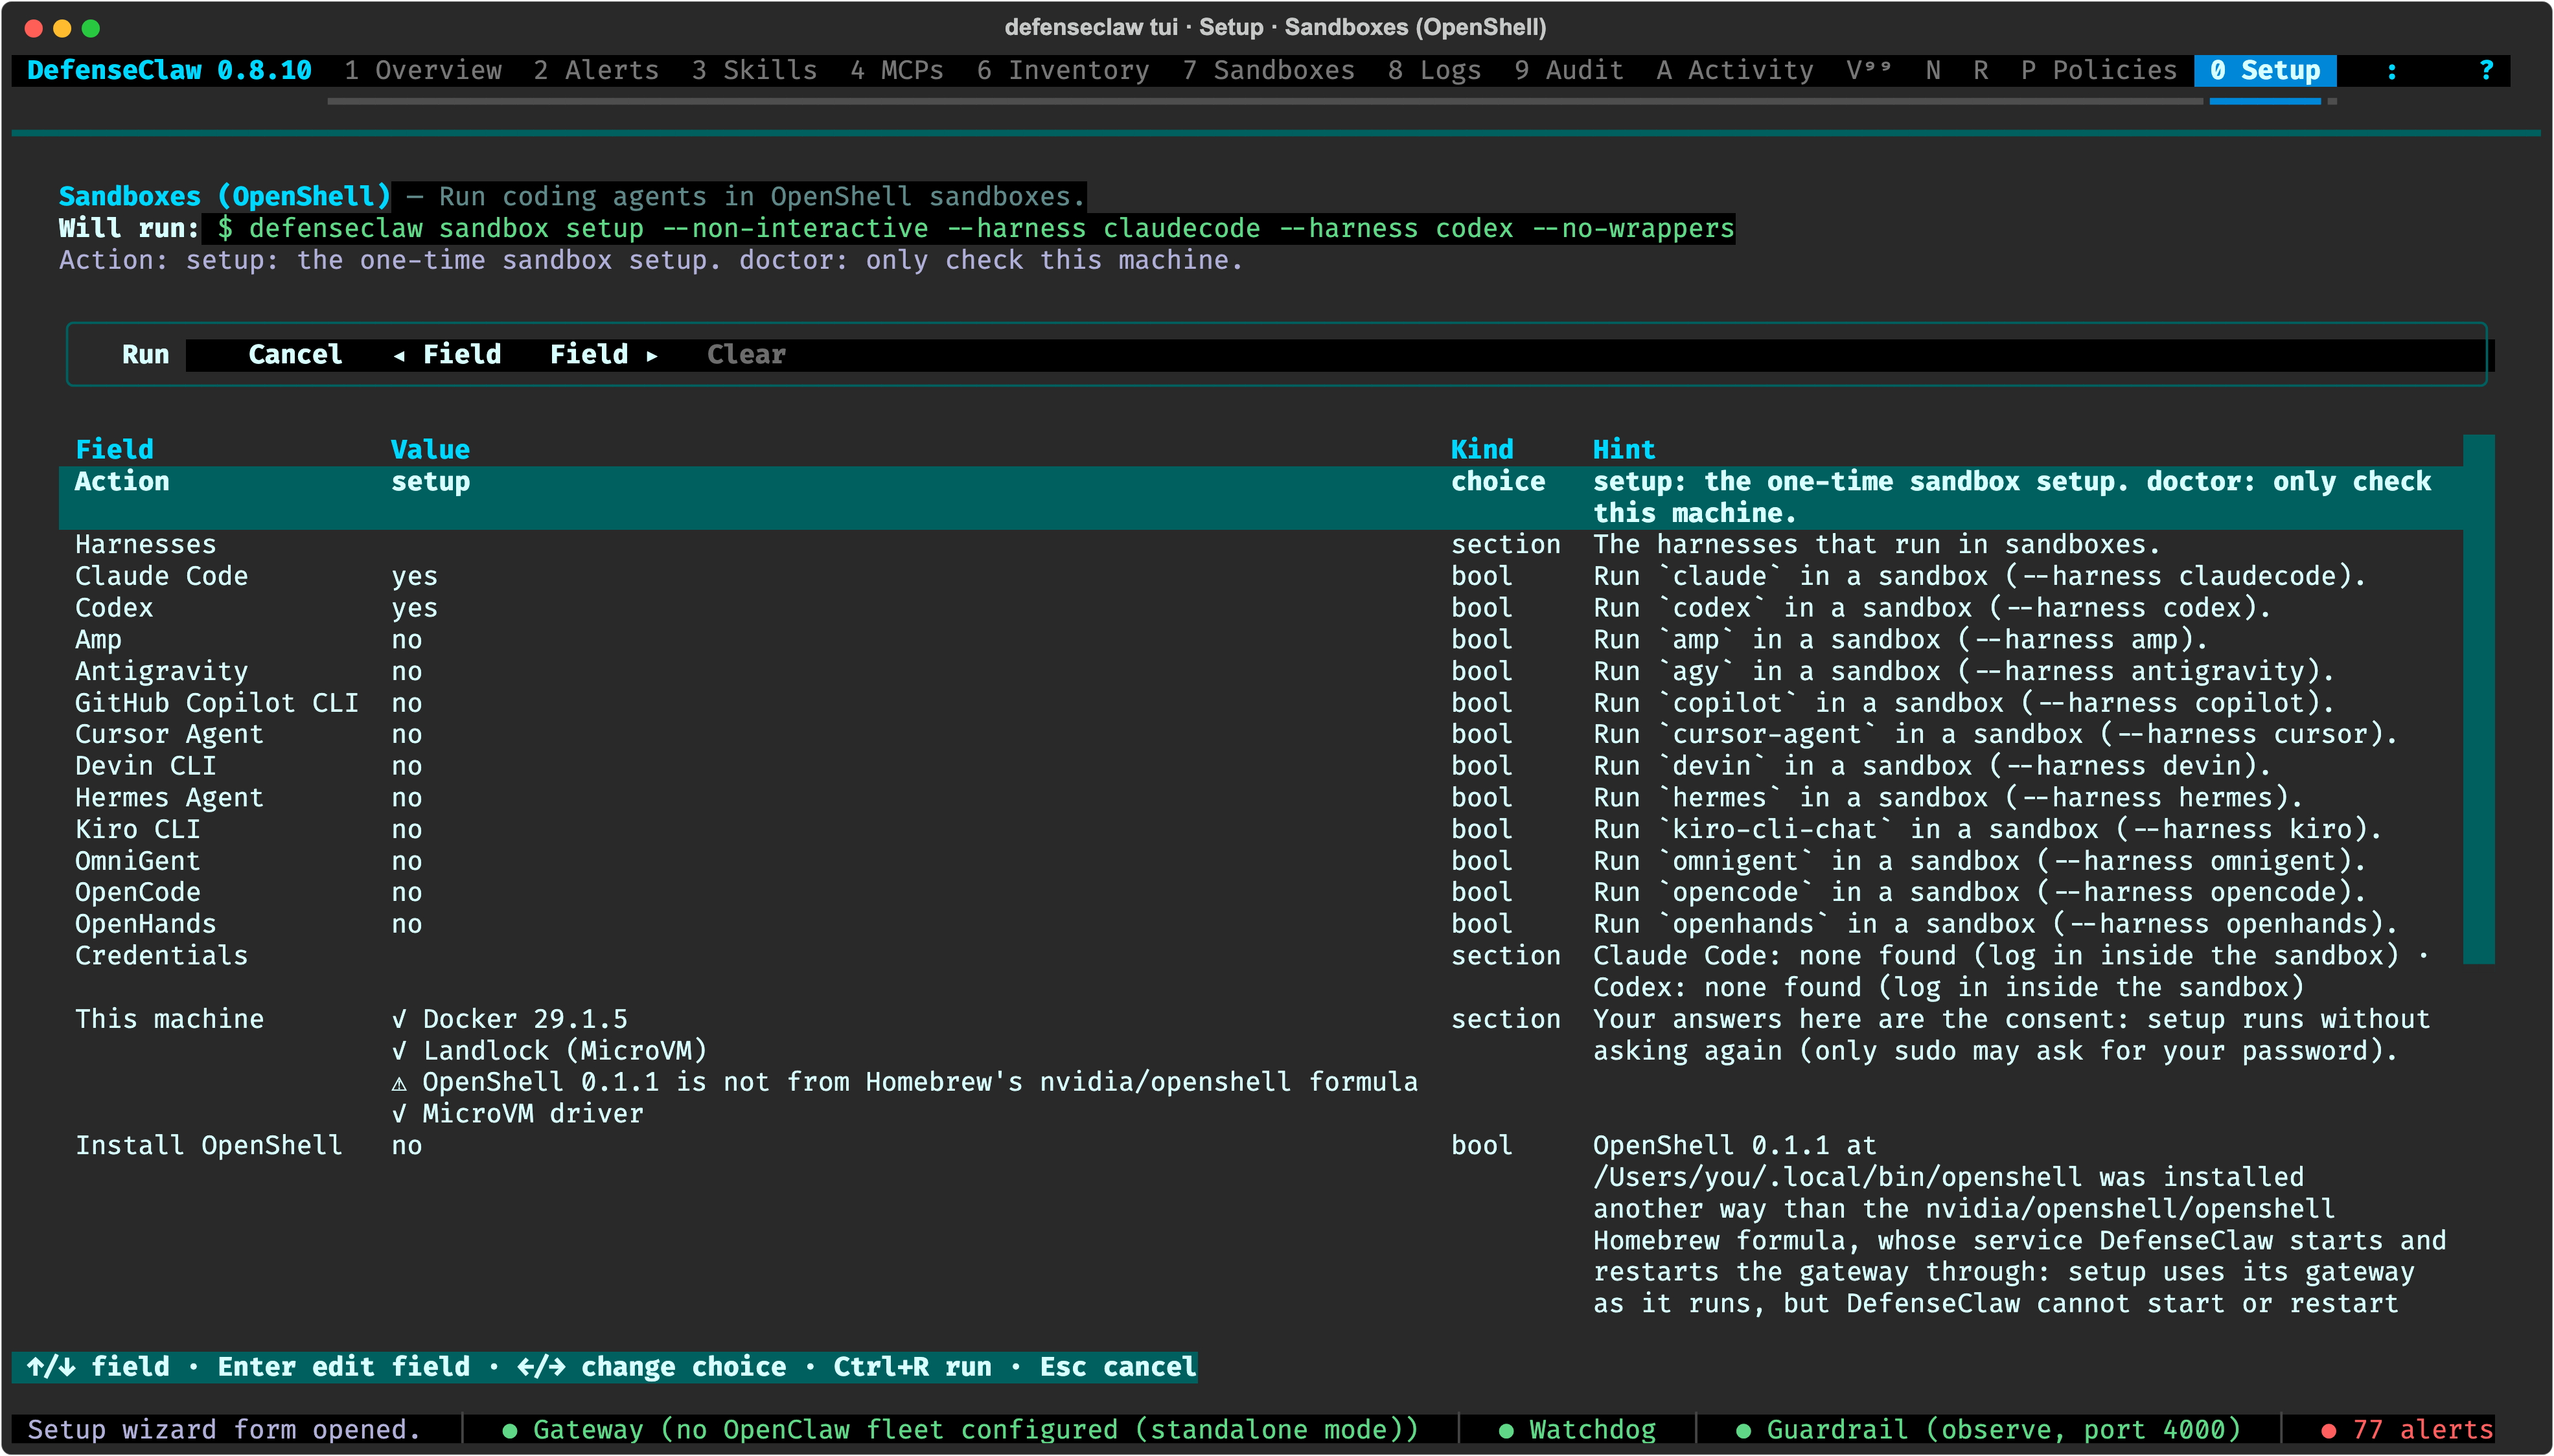The width and height of the screenshot is (2554, 1456).
Task: Click the Field column header
Action: (x=114, y=449)
